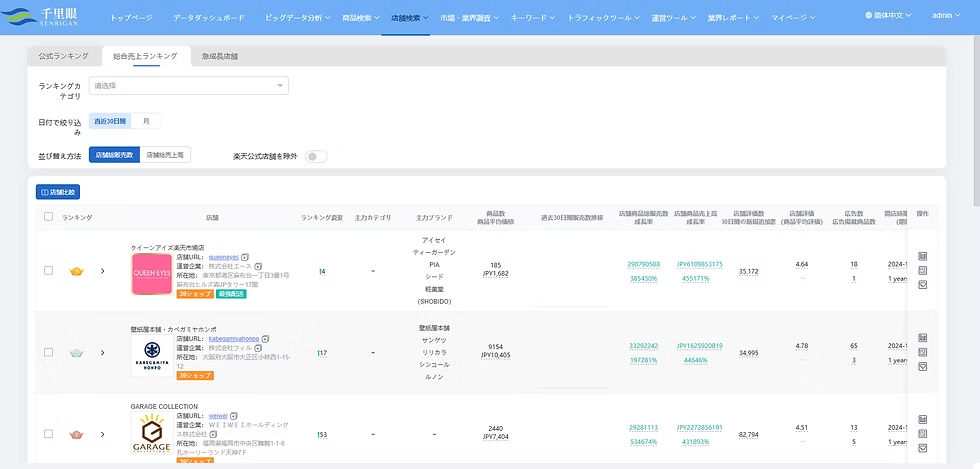This screenshot has height=469, width=980.
Task: Click the document operation icon in the GARAGE COLLECTION row
Action: pyautogui.click(x=922, y=434)
